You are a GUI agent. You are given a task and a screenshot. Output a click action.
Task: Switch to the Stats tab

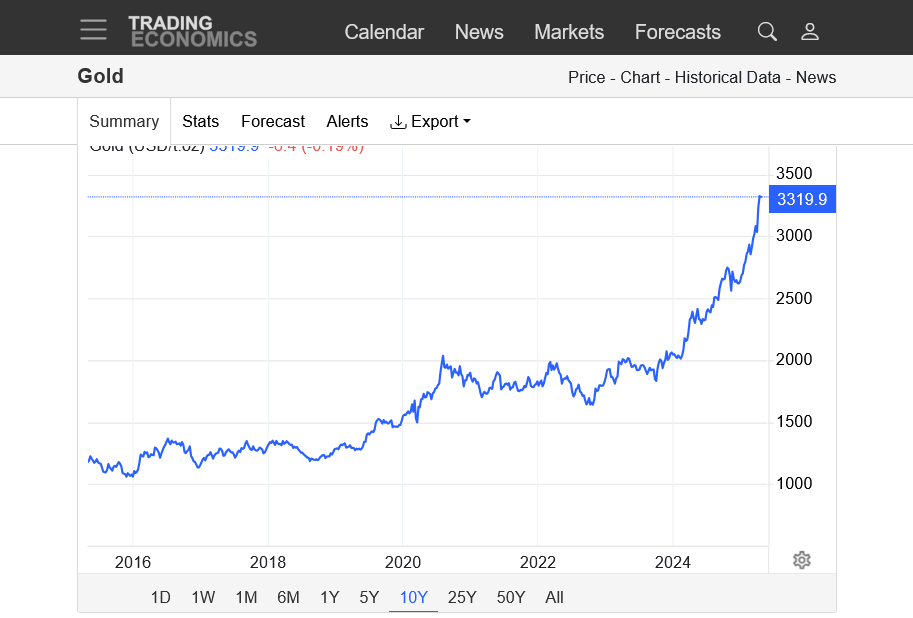[200, 121]
